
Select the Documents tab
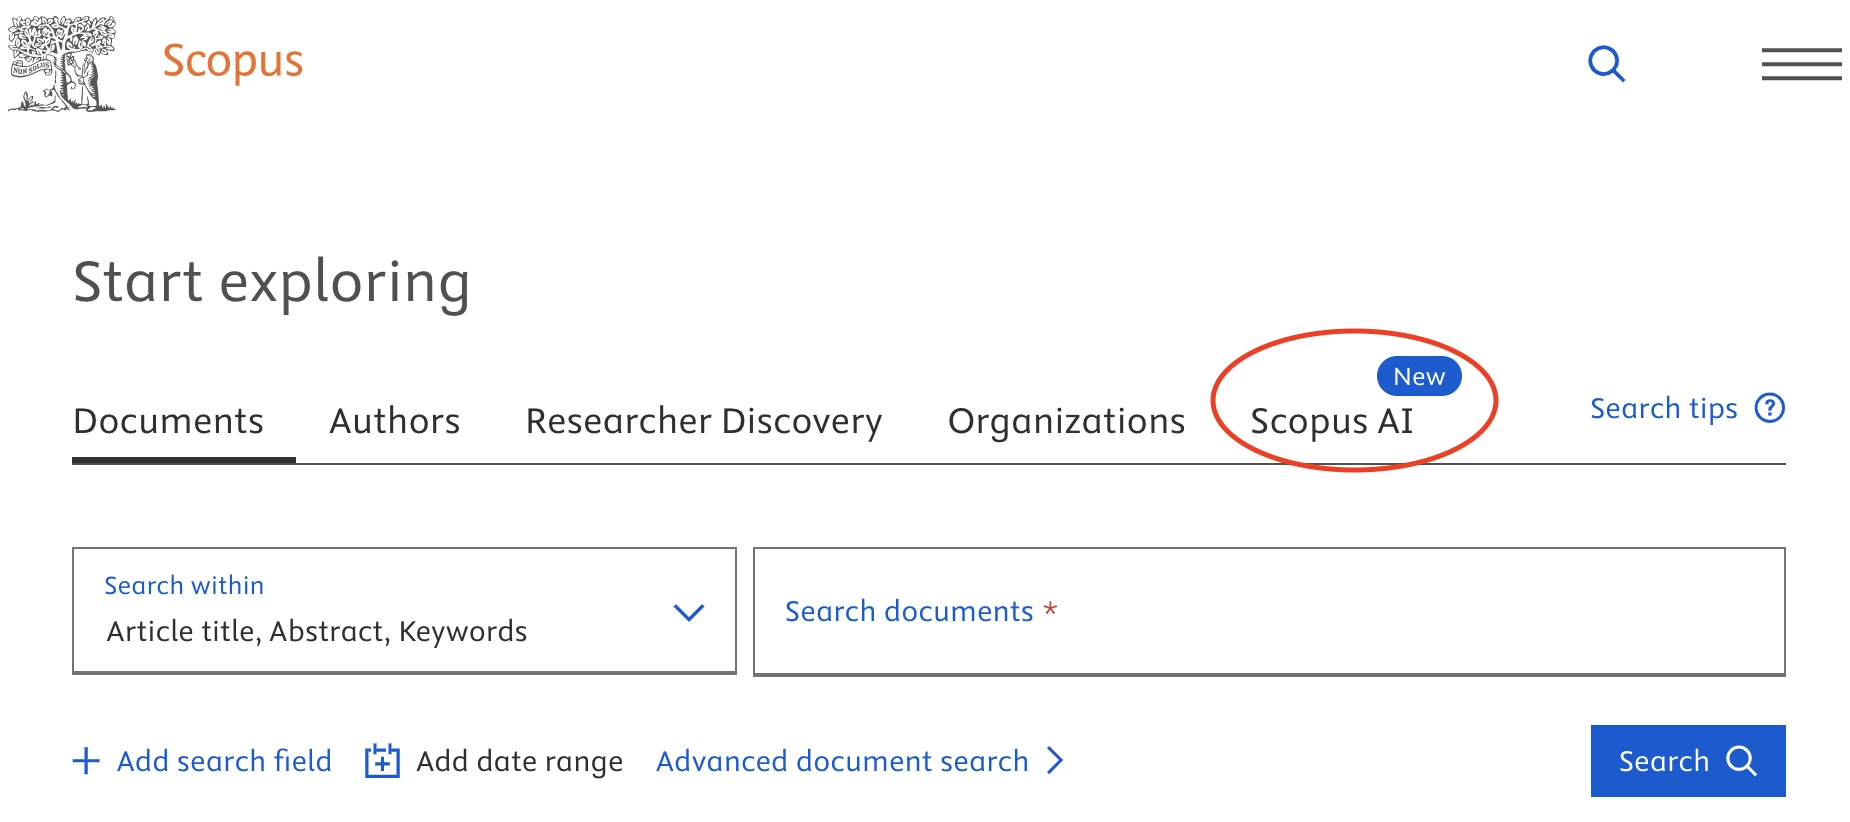(168, 422)
